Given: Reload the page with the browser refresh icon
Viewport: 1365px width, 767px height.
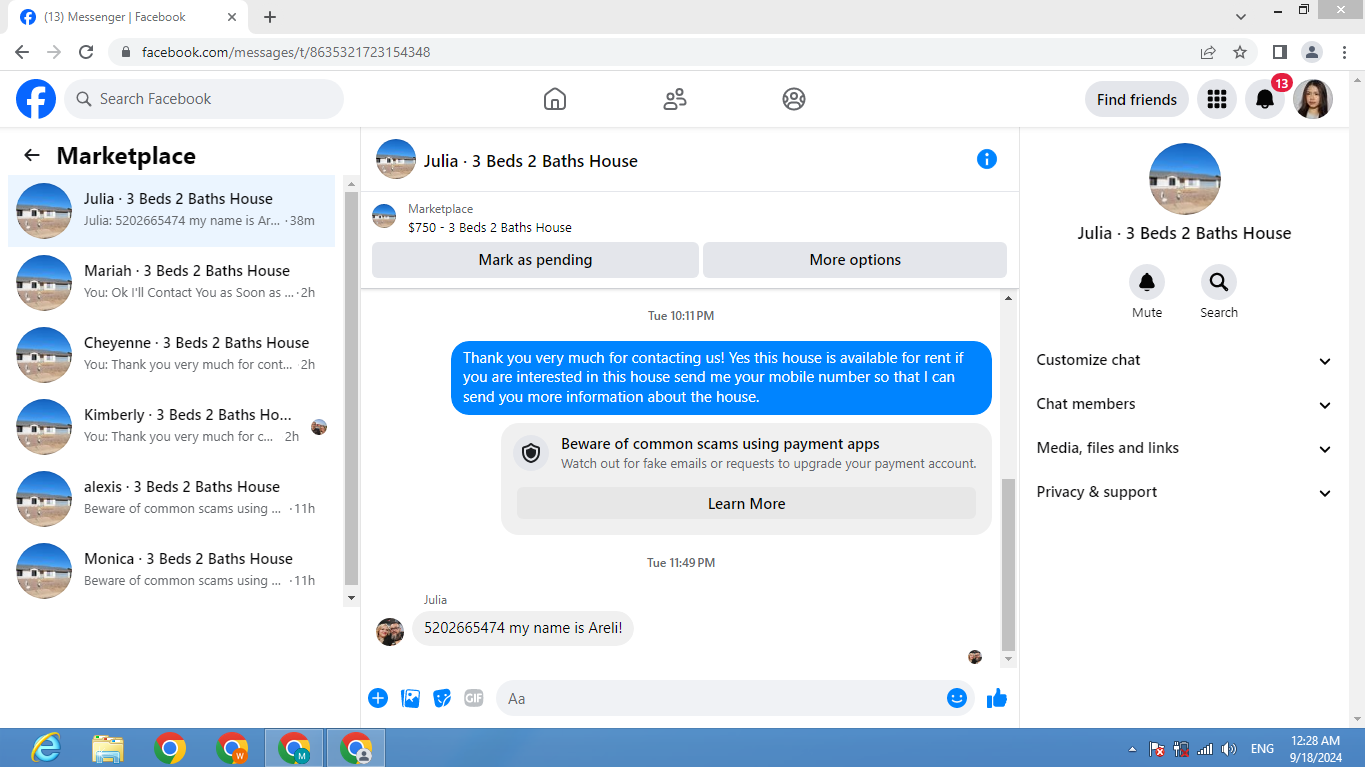Looking at the screenshot, I should coord(86,52).
